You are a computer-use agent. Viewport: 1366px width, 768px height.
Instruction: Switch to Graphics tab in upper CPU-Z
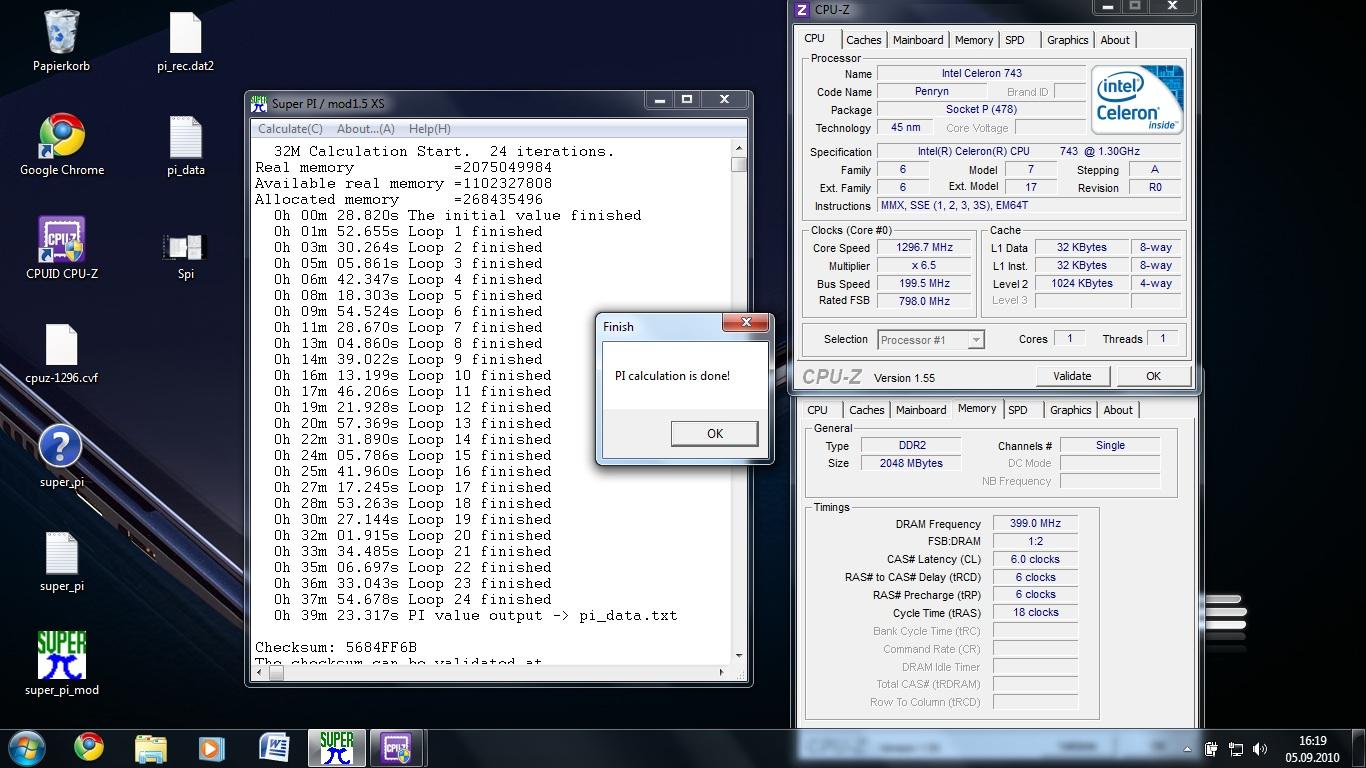click(1068, 40)
